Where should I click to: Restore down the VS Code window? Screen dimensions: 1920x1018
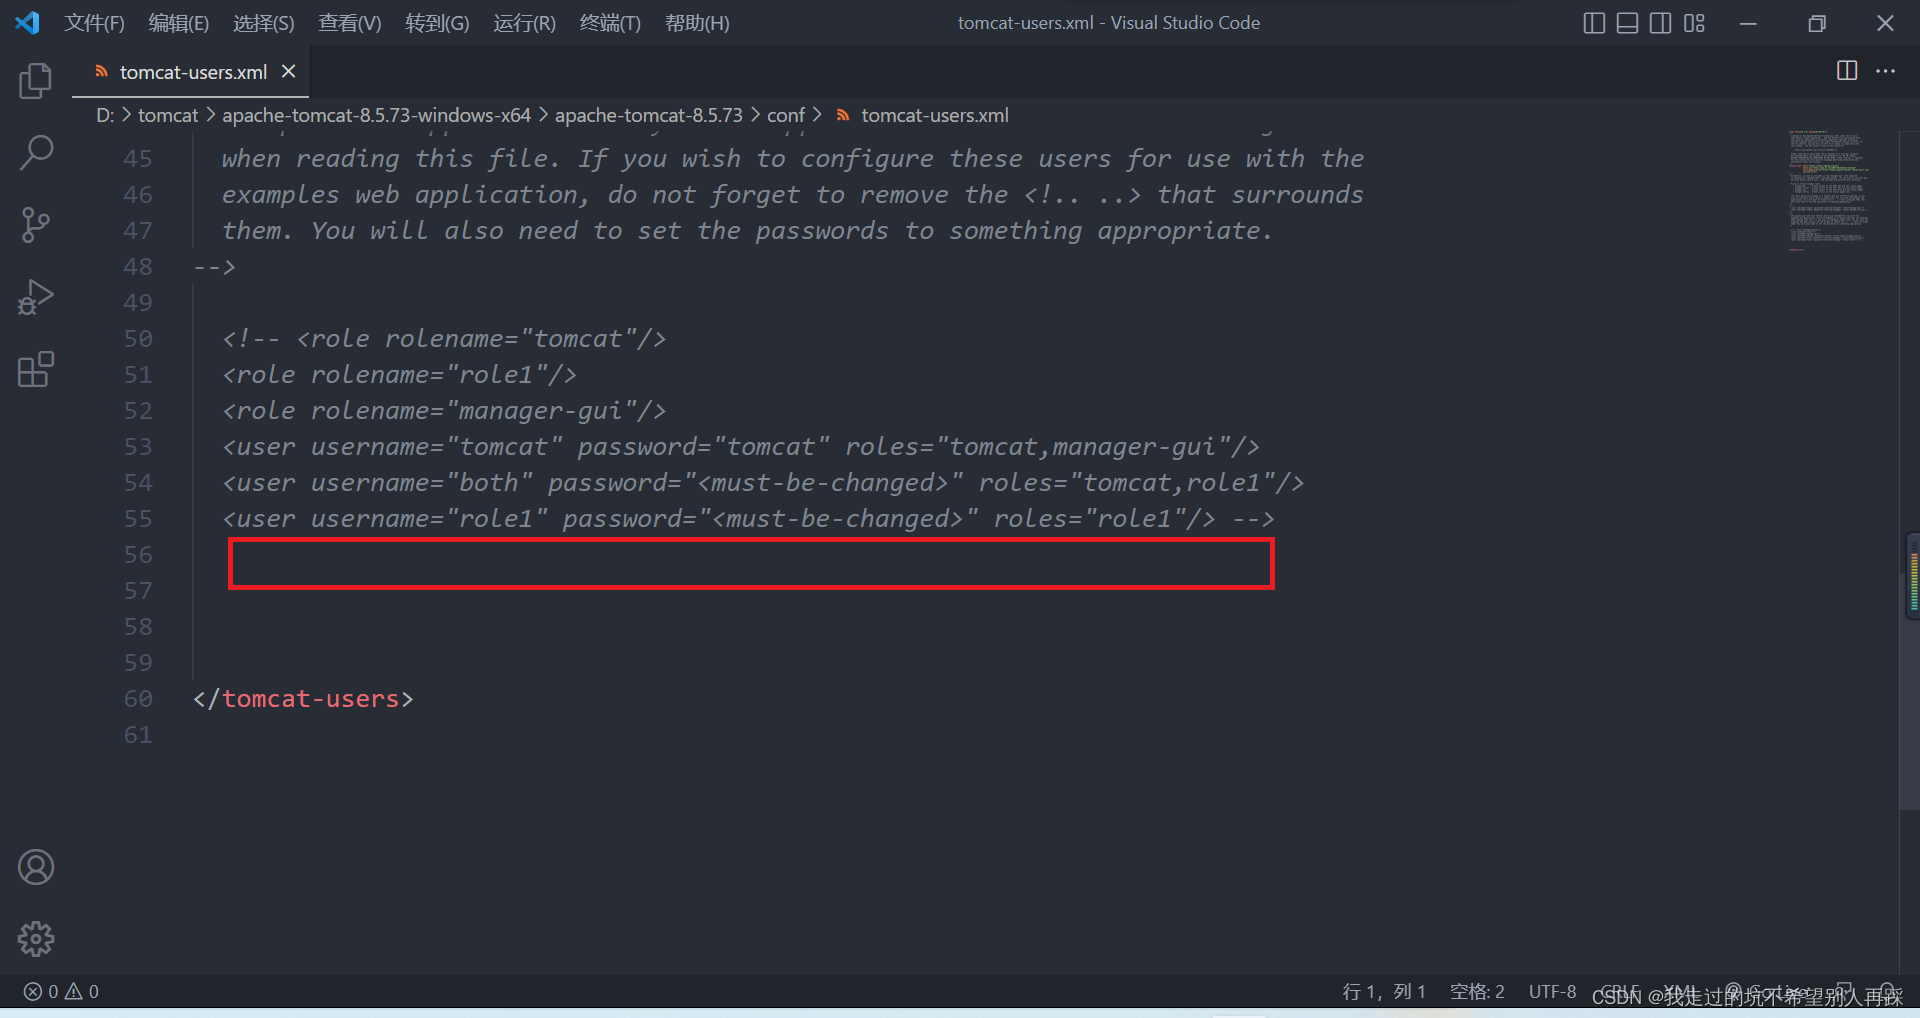(1817, 23)
